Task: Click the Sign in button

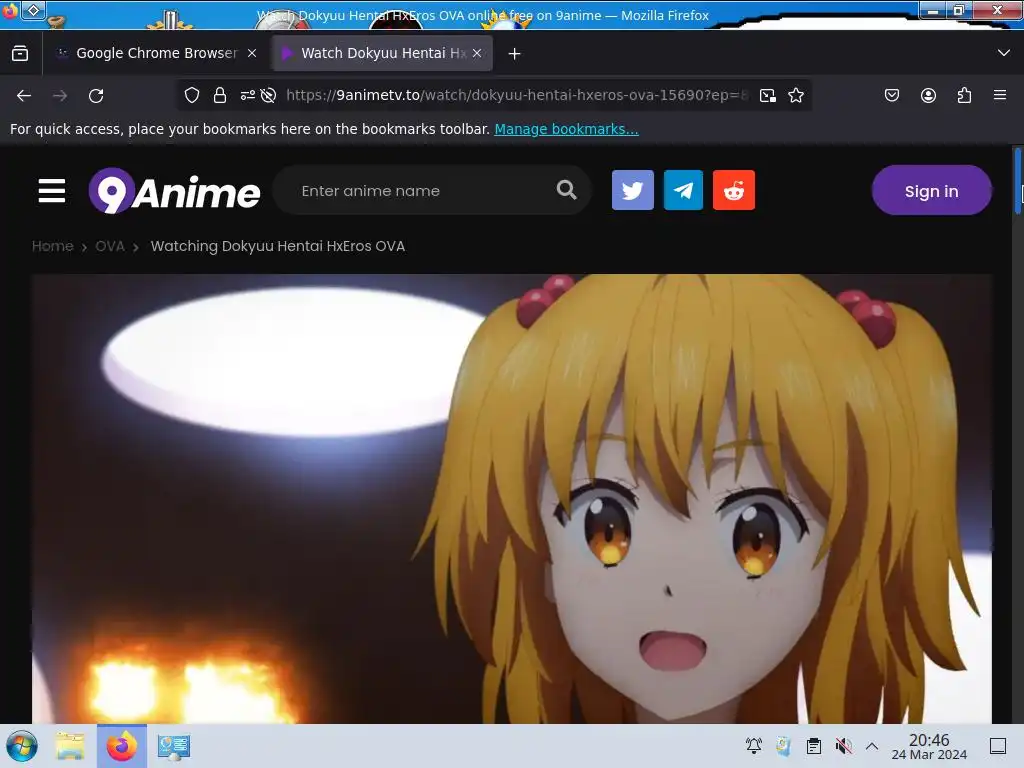Action: 931,191
